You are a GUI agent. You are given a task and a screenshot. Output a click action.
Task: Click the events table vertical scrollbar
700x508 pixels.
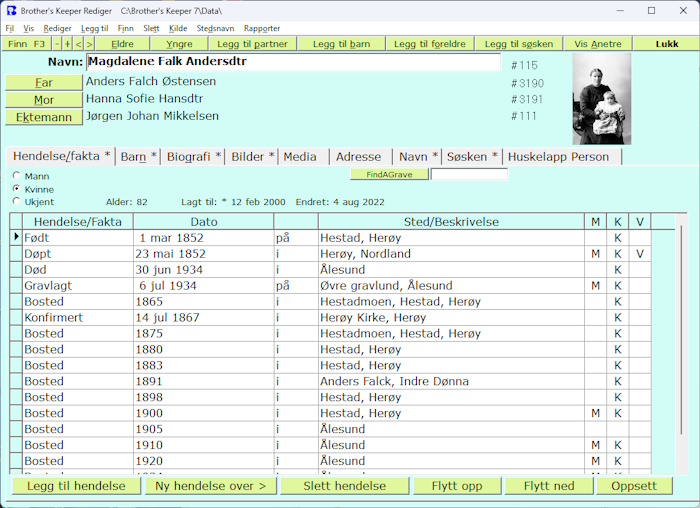682,340
